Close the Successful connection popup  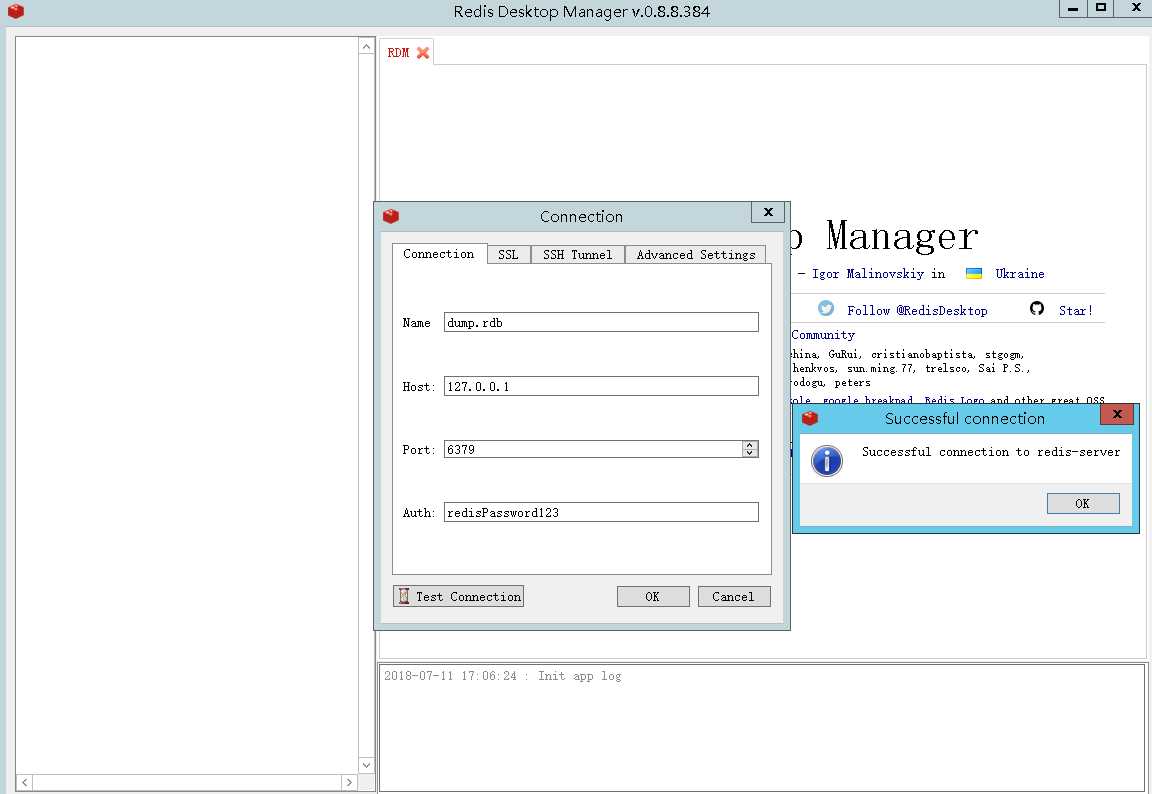tap(1117, 414)
